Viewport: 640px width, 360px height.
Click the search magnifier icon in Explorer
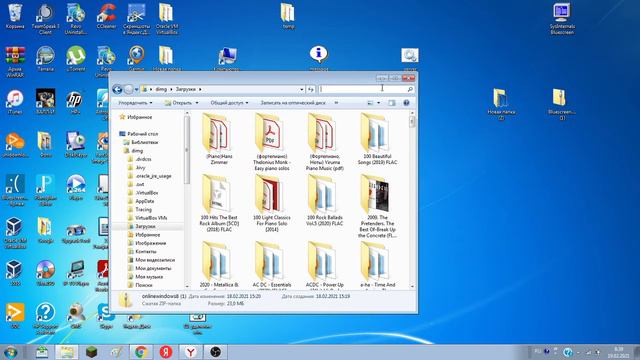(410, 89)
